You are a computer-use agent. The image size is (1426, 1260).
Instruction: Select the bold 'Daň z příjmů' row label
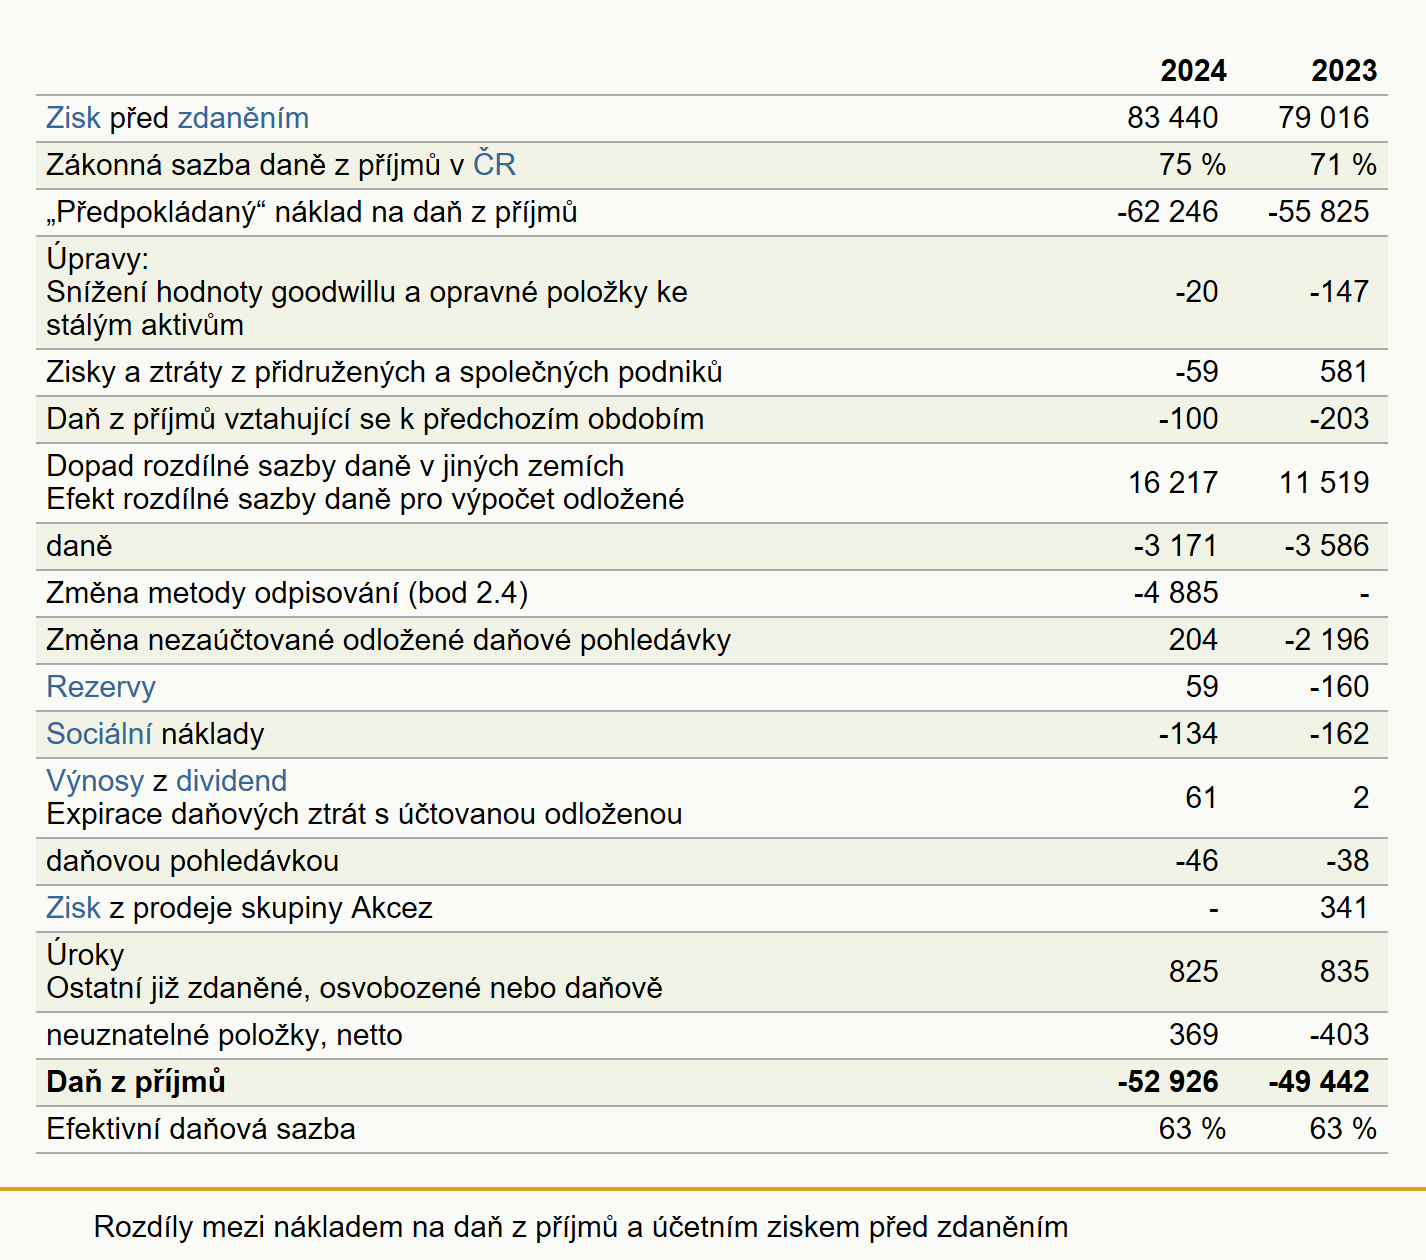click(136, 1082)
